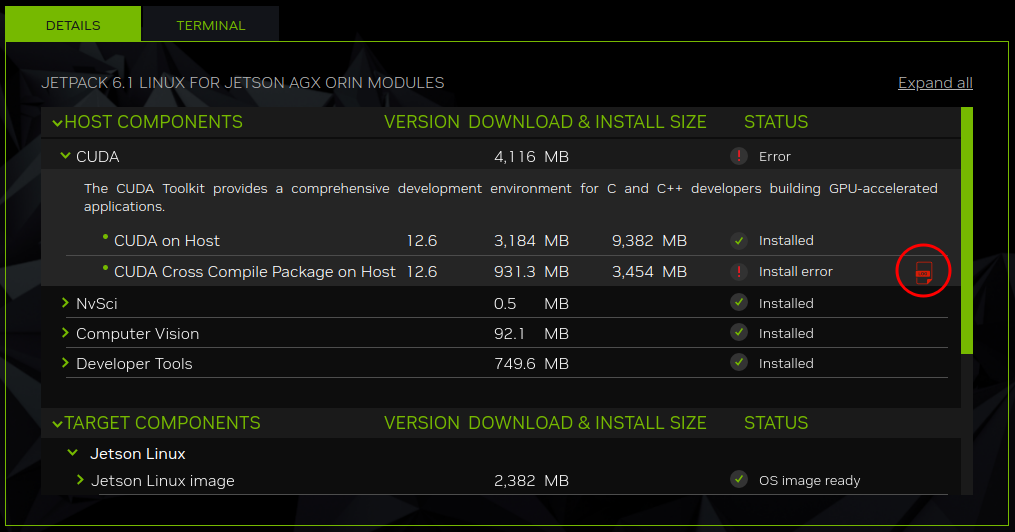Open the error log icon for CUDA Cross Compile
1015x532 pixels.
(923, 271)
